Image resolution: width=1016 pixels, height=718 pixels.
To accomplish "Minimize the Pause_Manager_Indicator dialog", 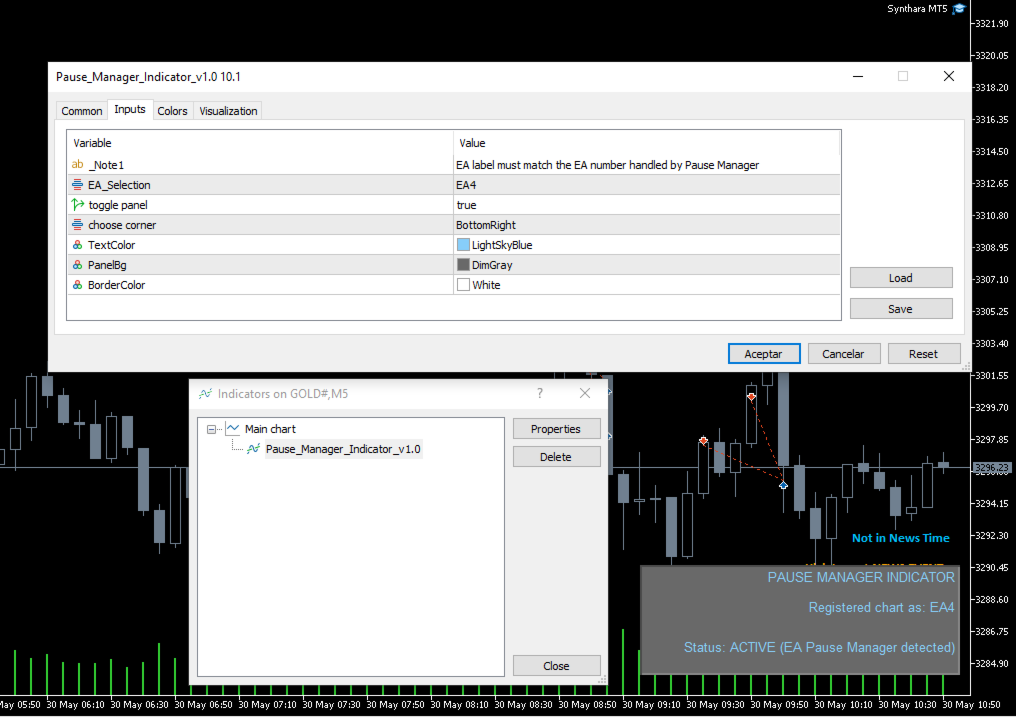I will [x=858, y=76].
